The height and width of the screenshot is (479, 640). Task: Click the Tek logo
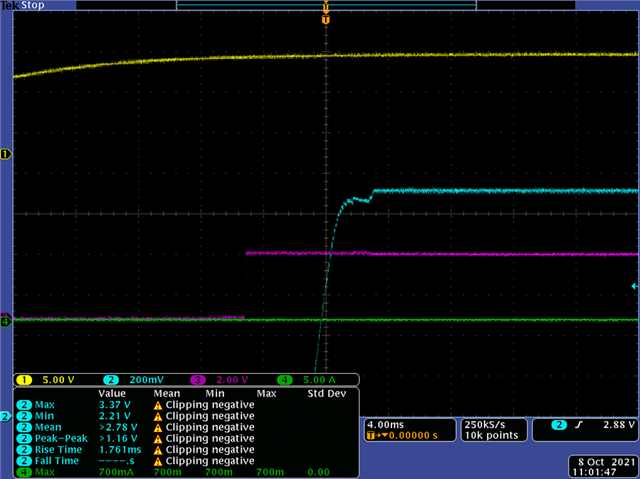(x=9, y=5)
